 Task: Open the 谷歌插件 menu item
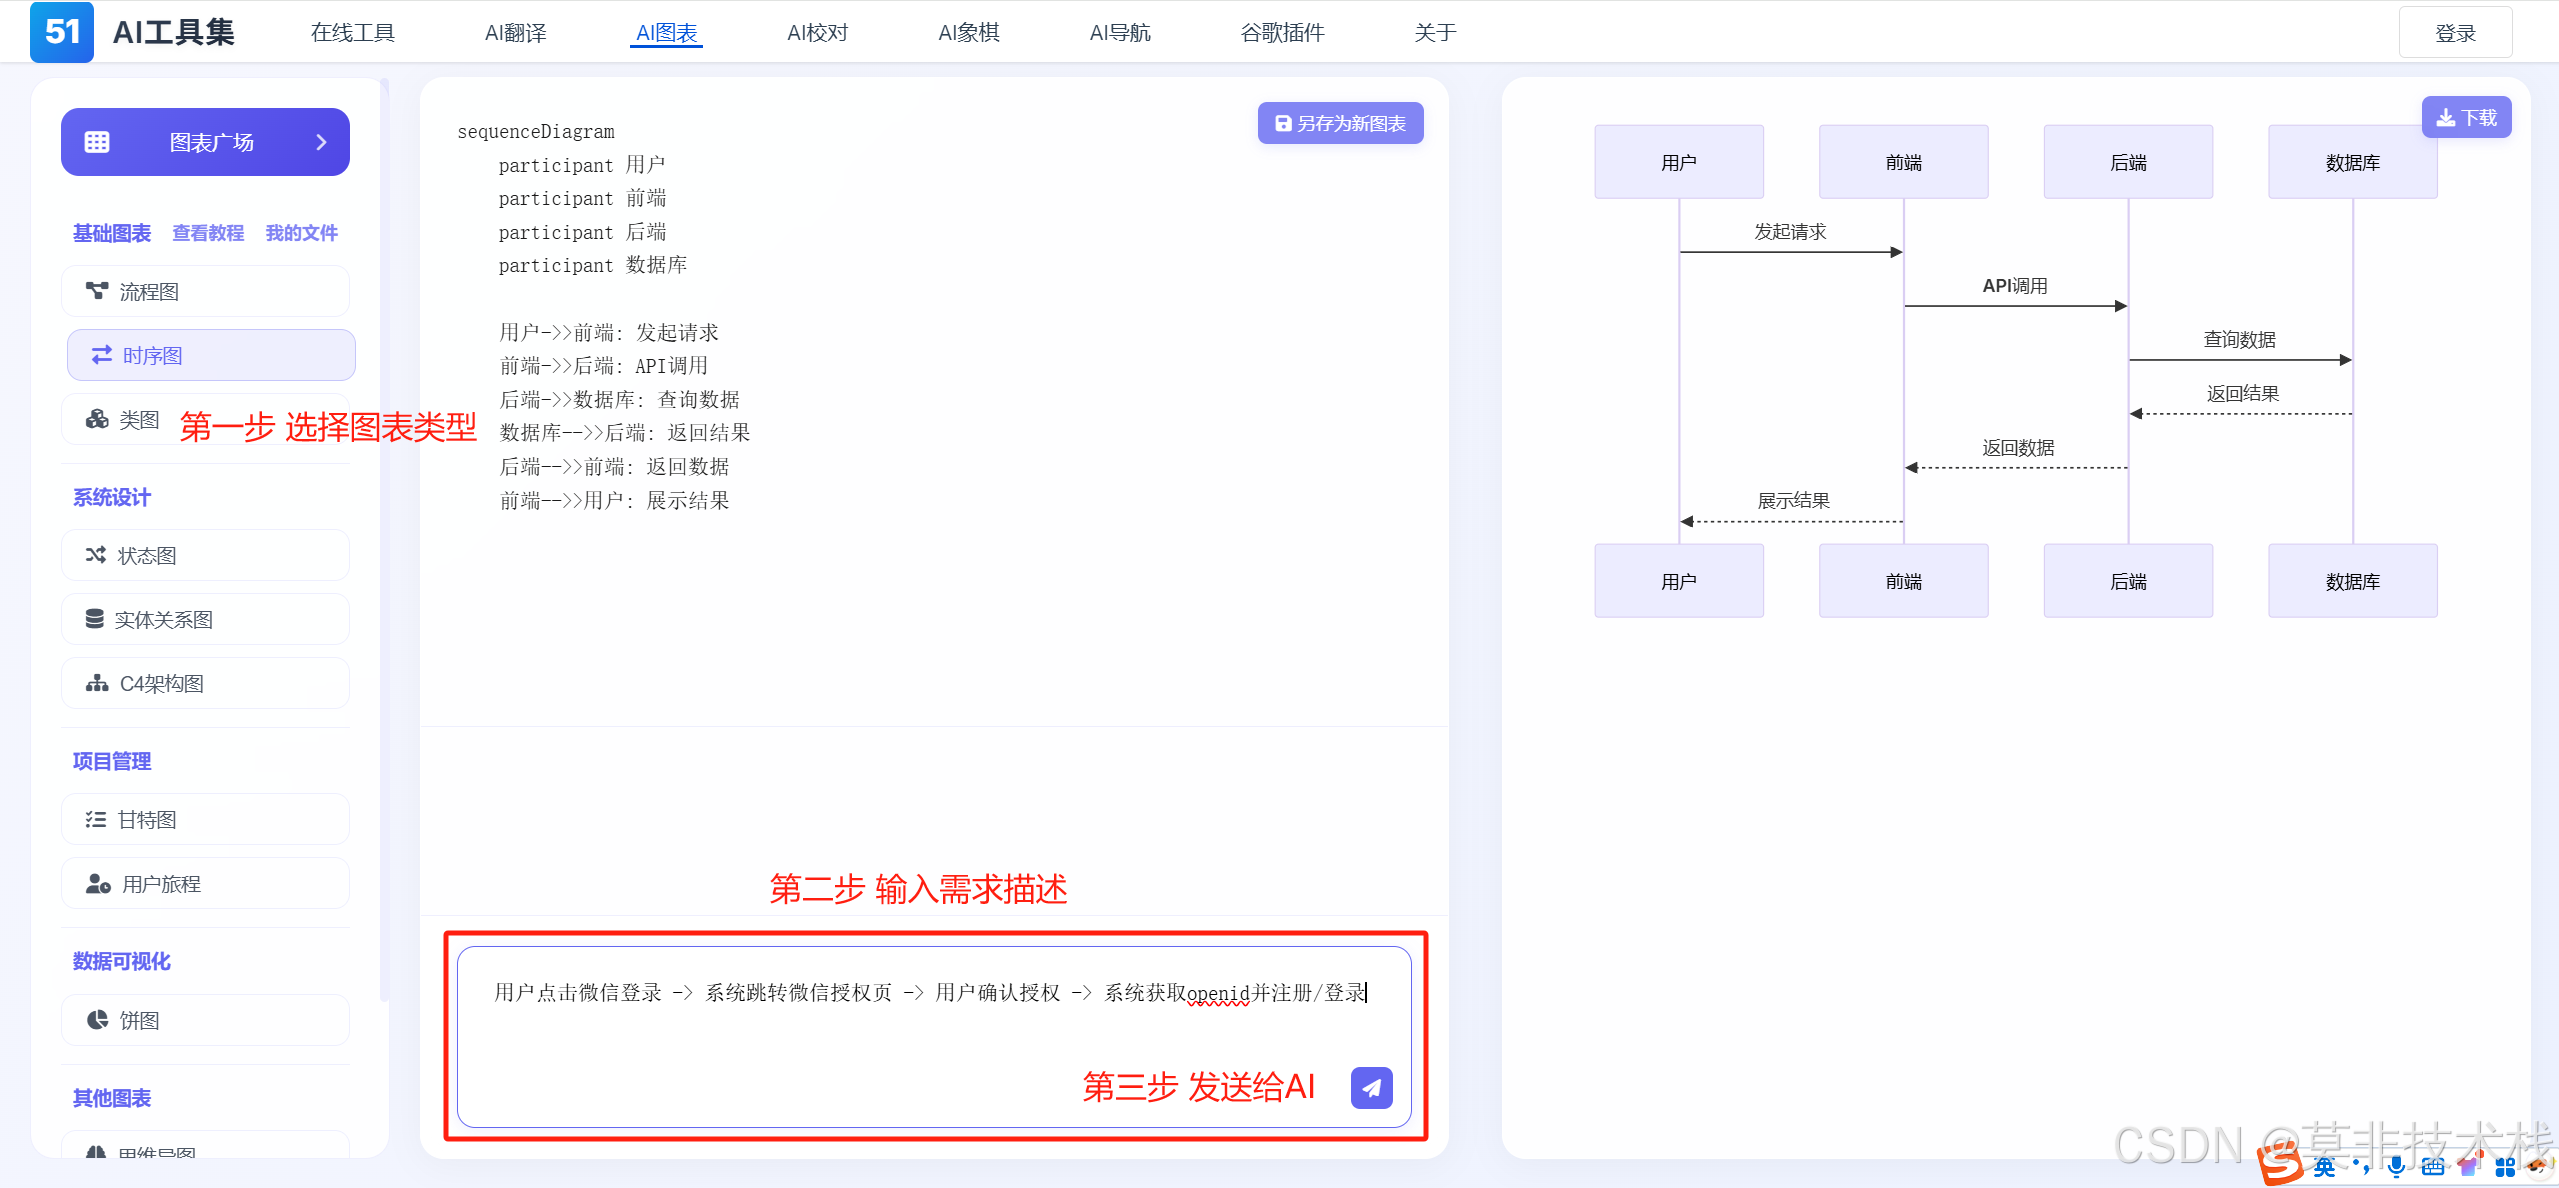1281,33
